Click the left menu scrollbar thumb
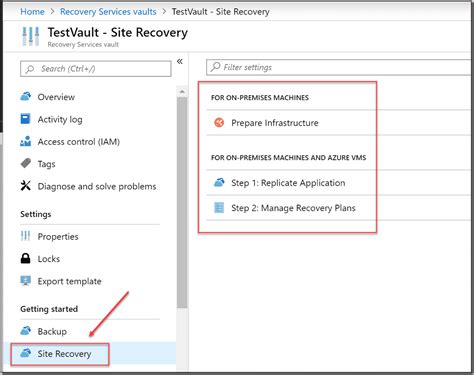Image resolution: width=474 pixels, height=375 pixels. coord(182,202)
